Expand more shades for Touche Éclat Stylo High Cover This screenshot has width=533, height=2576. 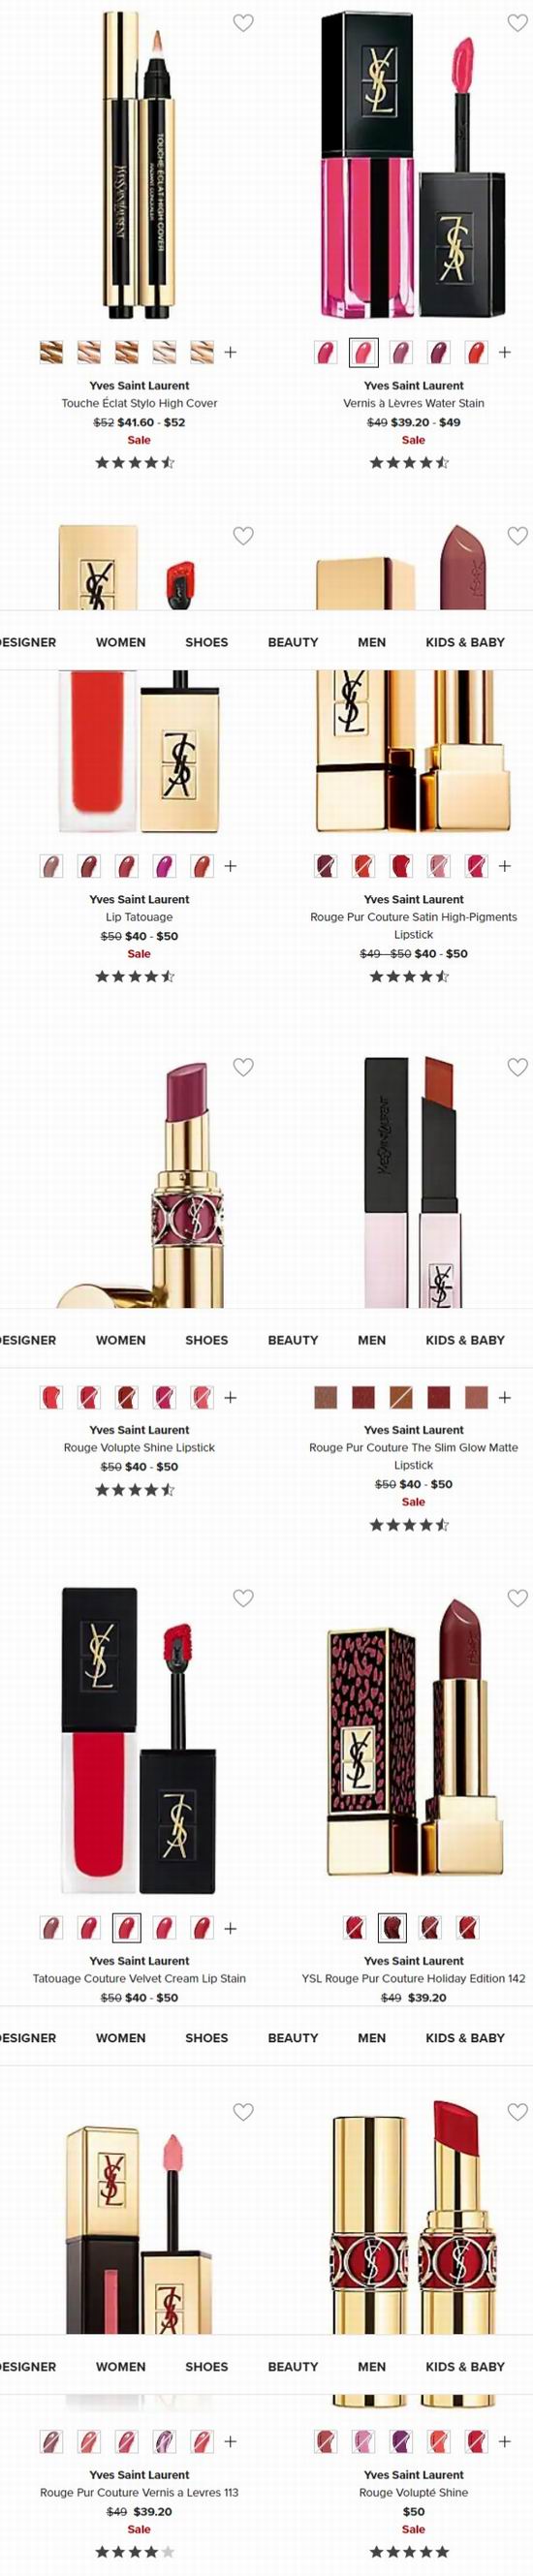tap(230, 352)
